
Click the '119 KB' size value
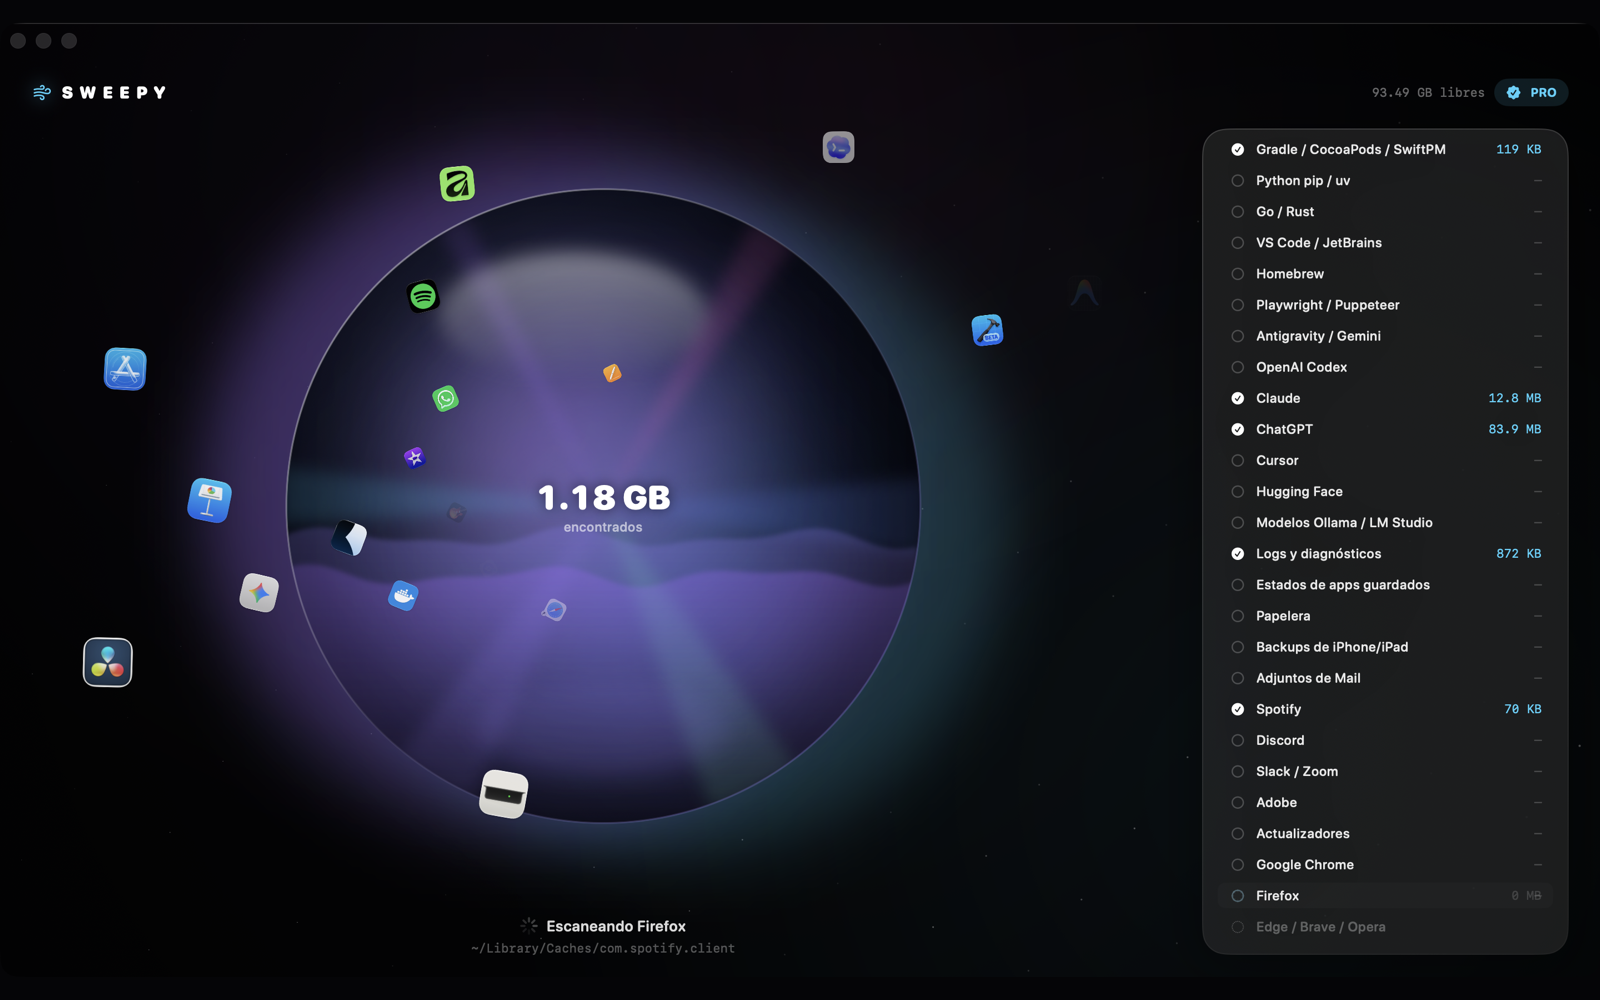point(1518,149)
